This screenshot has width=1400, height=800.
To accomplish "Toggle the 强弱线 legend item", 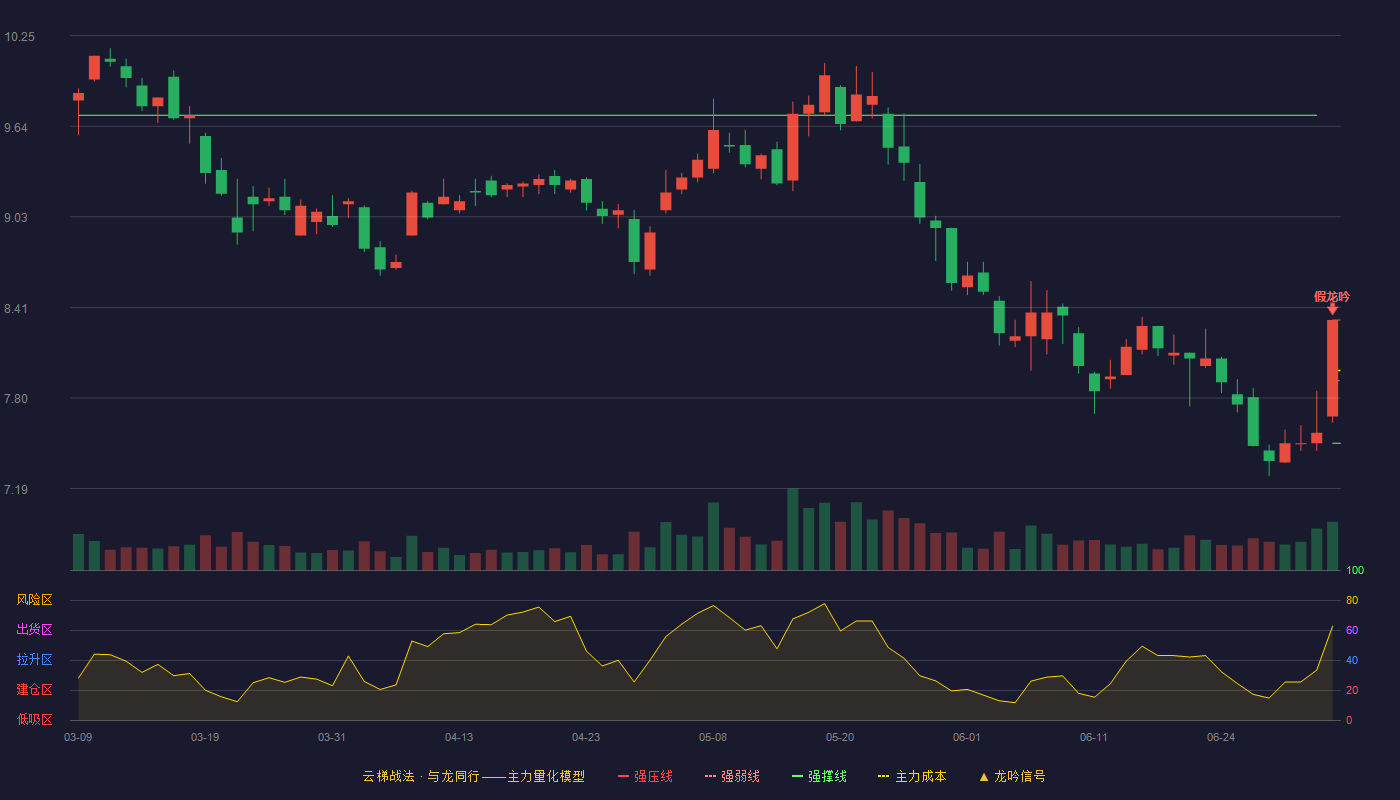I will pos(732,776).
